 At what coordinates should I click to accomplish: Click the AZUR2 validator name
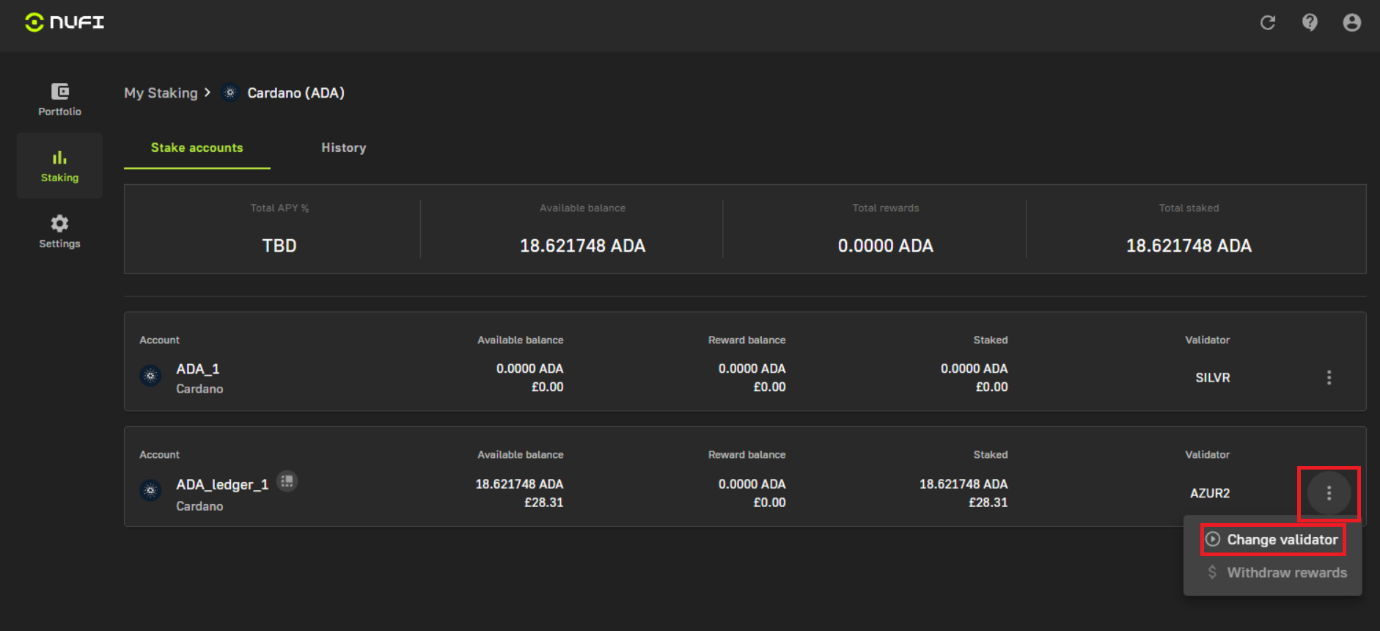tap(1210, 494)
